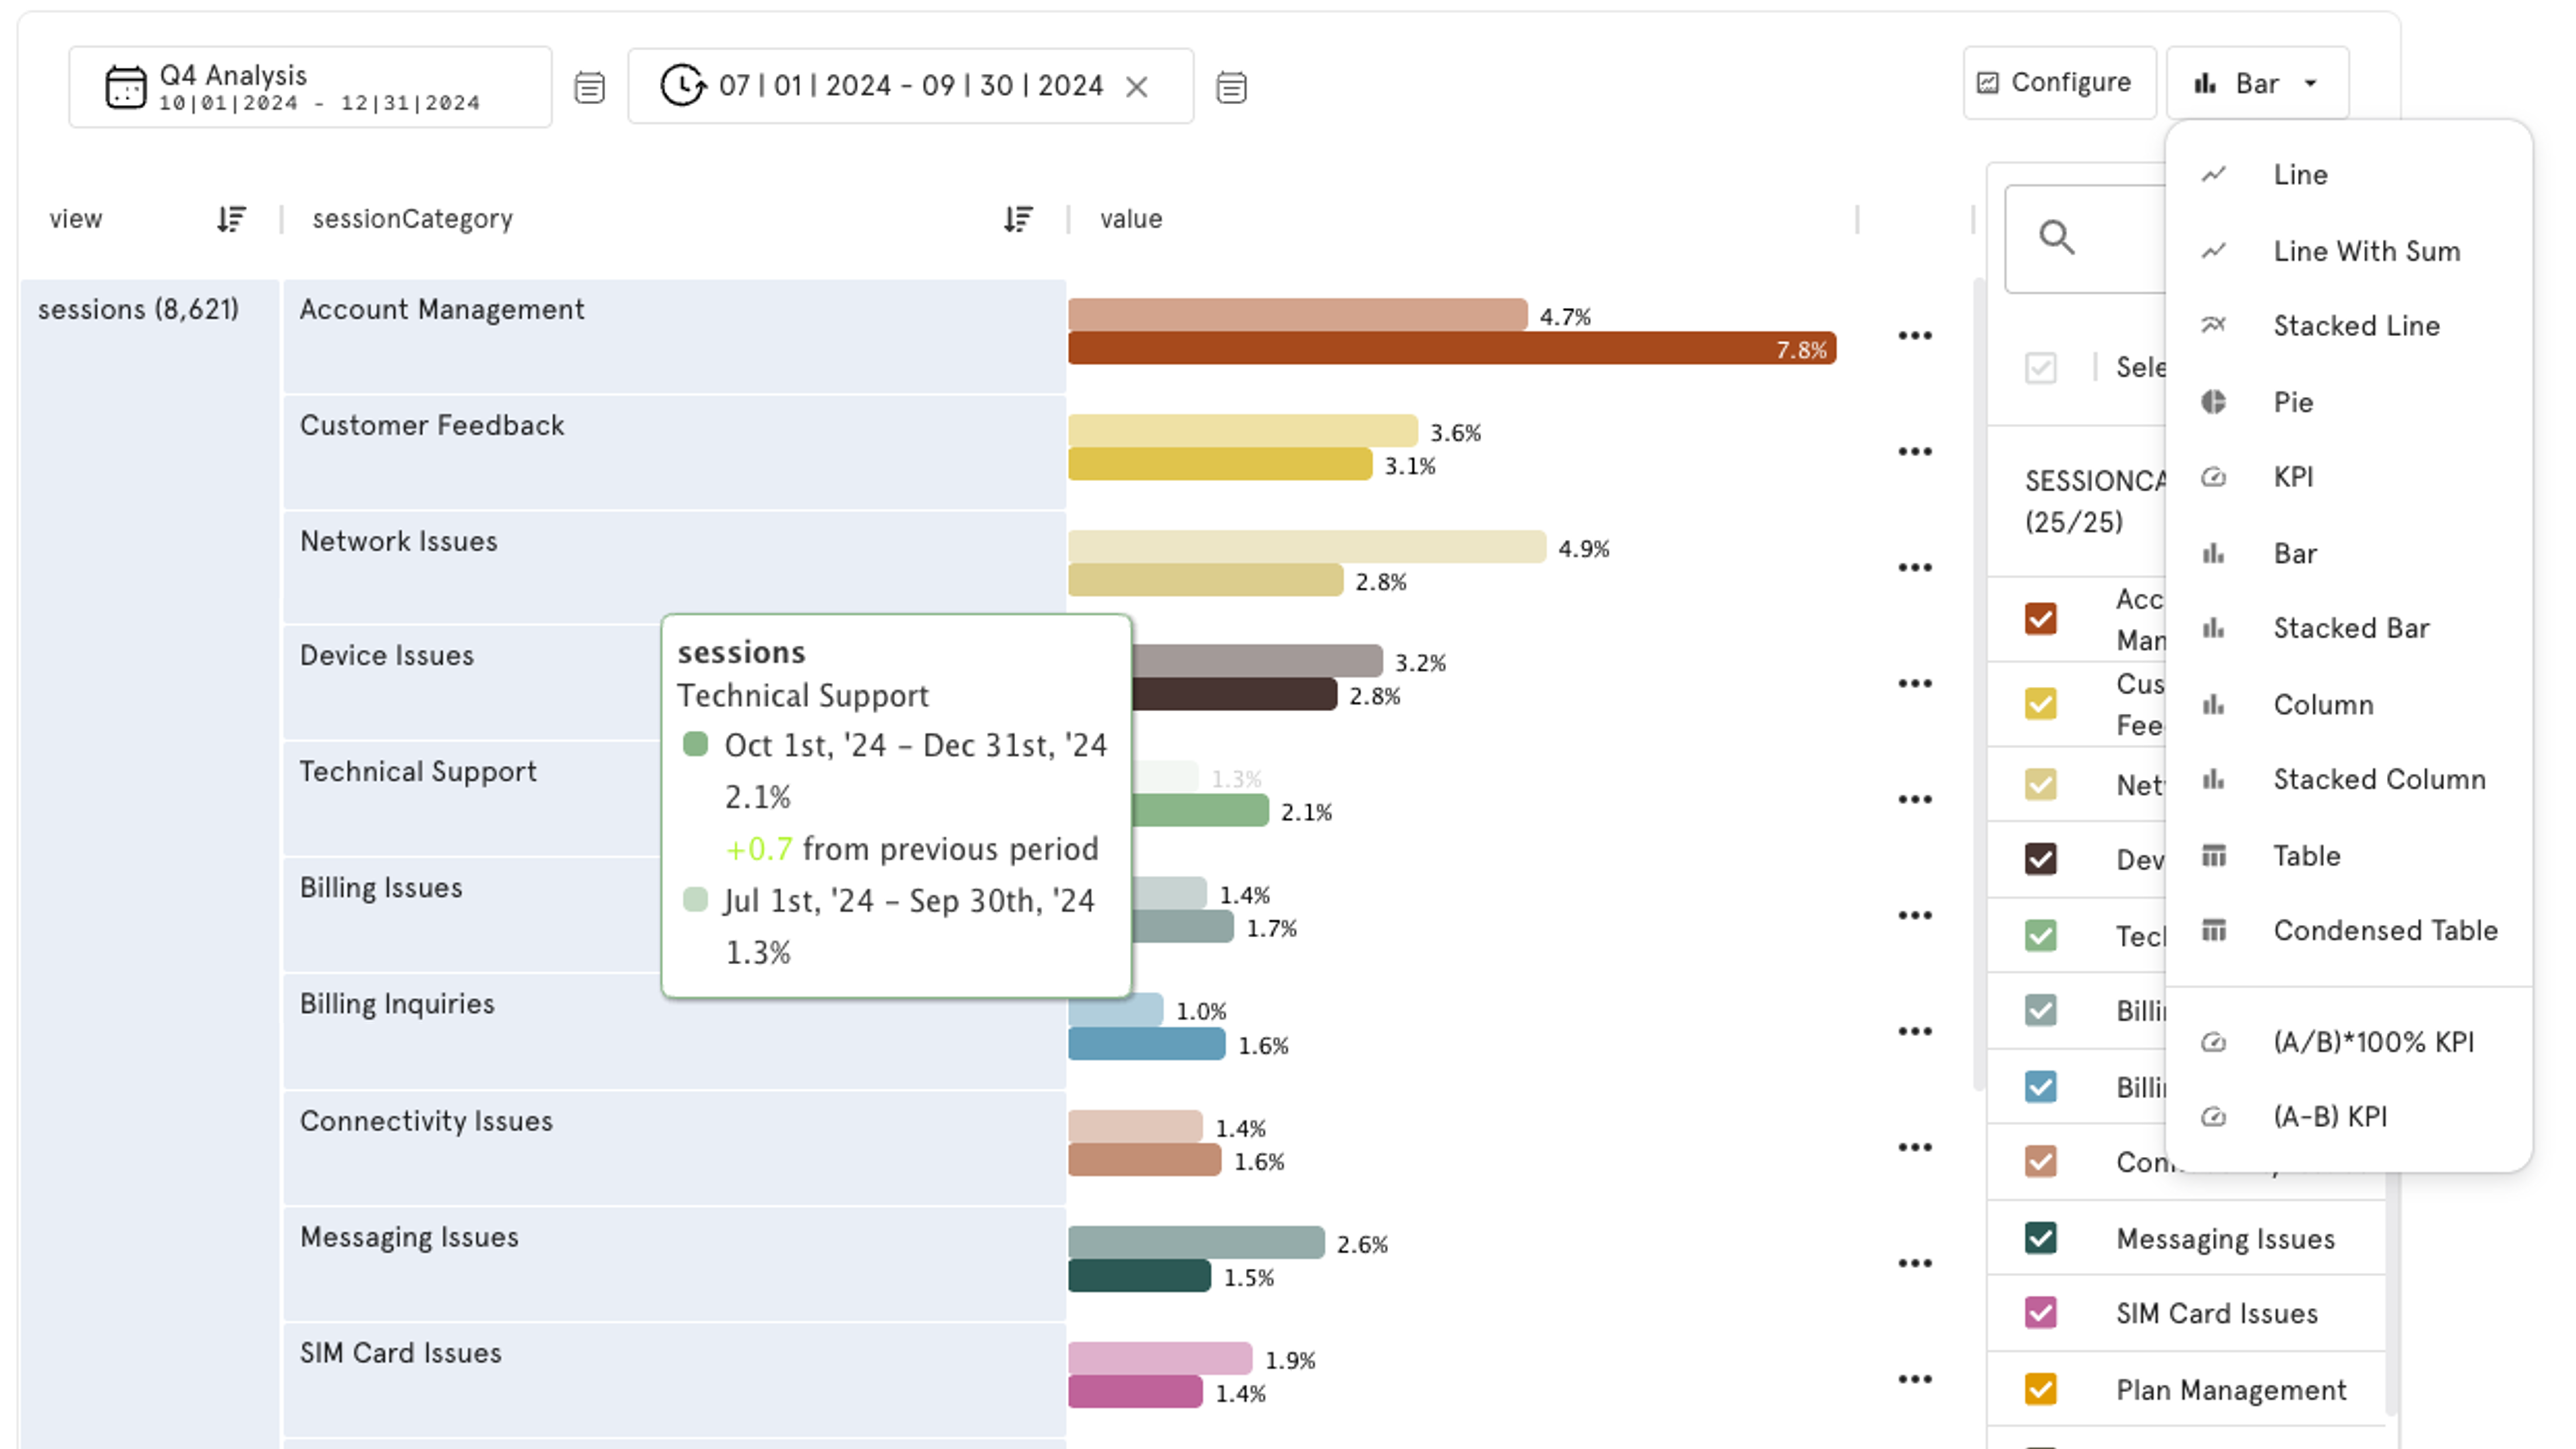Click list icon after comparison date range
This screenshot has width=2576, height=1449.
1231,88
